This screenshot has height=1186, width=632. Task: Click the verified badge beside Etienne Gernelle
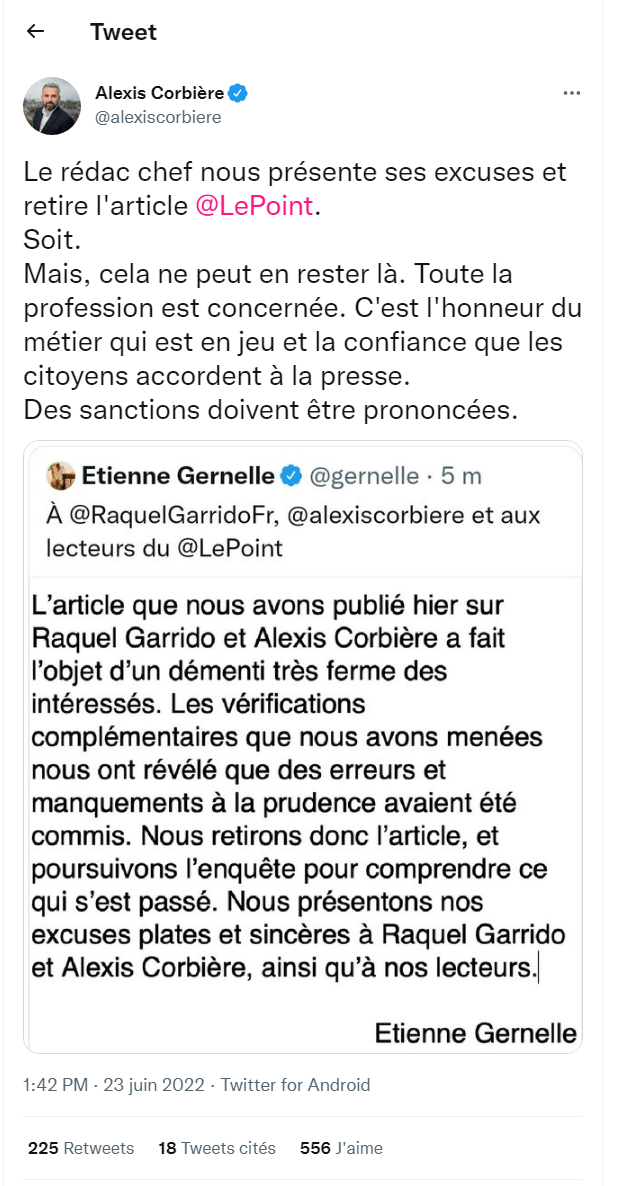click(291, 476)
